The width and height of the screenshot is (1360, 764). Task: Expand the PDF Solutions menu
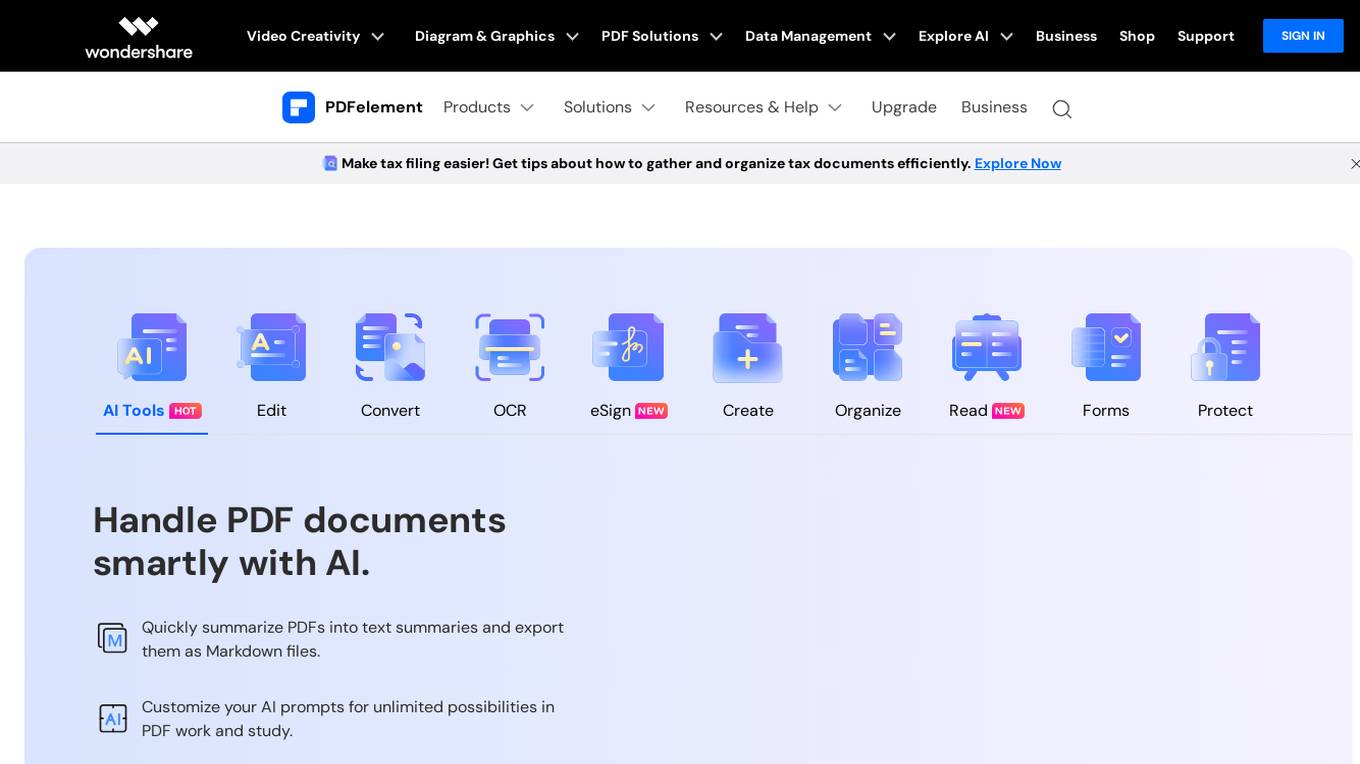(662, 36)
